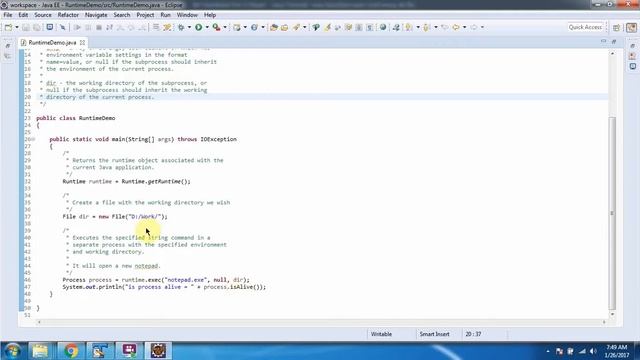Click the Open Perspective icon

tap(616, 27)
